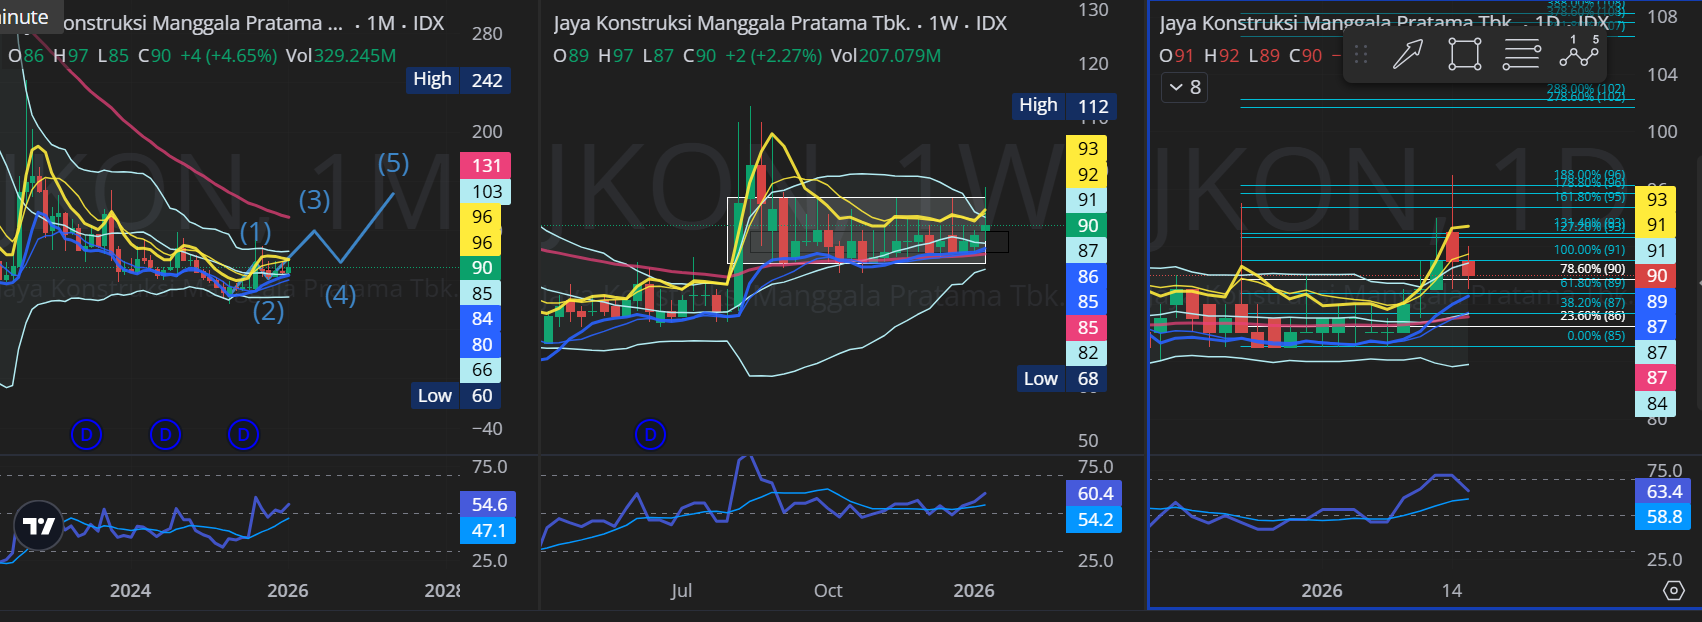Select the Elliott Impulse Wave tool icon

tap(1578, 53)
